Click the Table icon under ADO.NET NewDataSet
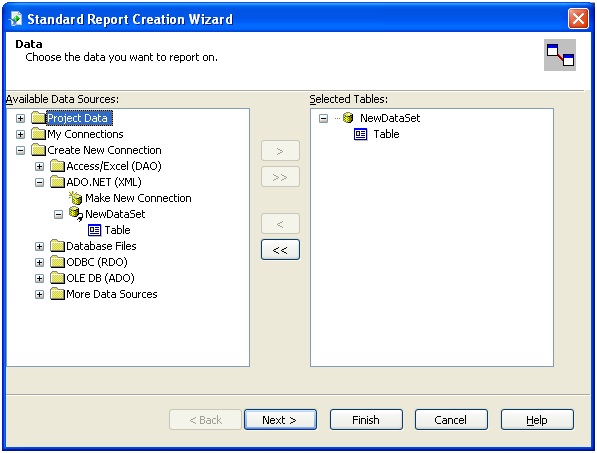Image resolution: width=597 pixels, height=453 pixels. point(94,230)
